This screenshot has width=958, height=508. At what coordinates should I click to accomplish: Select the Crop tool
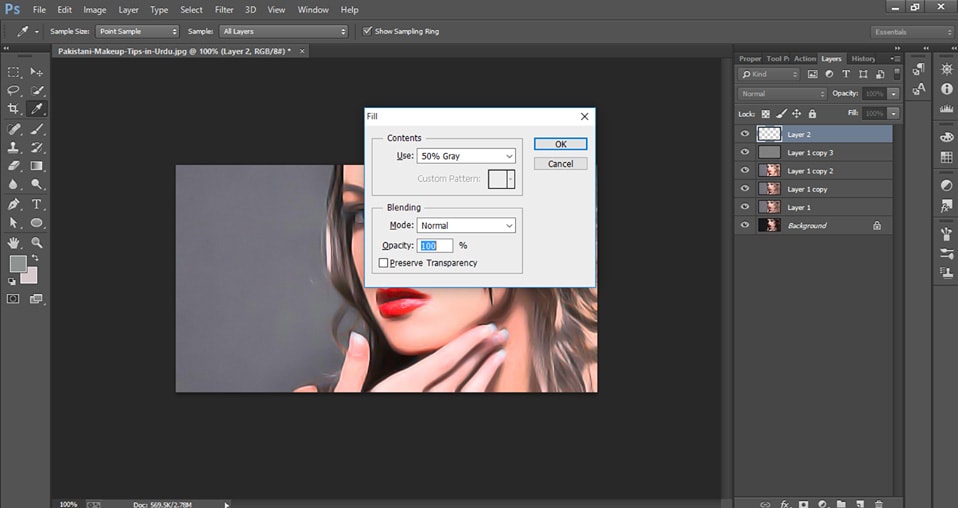(x=14, y=109)
